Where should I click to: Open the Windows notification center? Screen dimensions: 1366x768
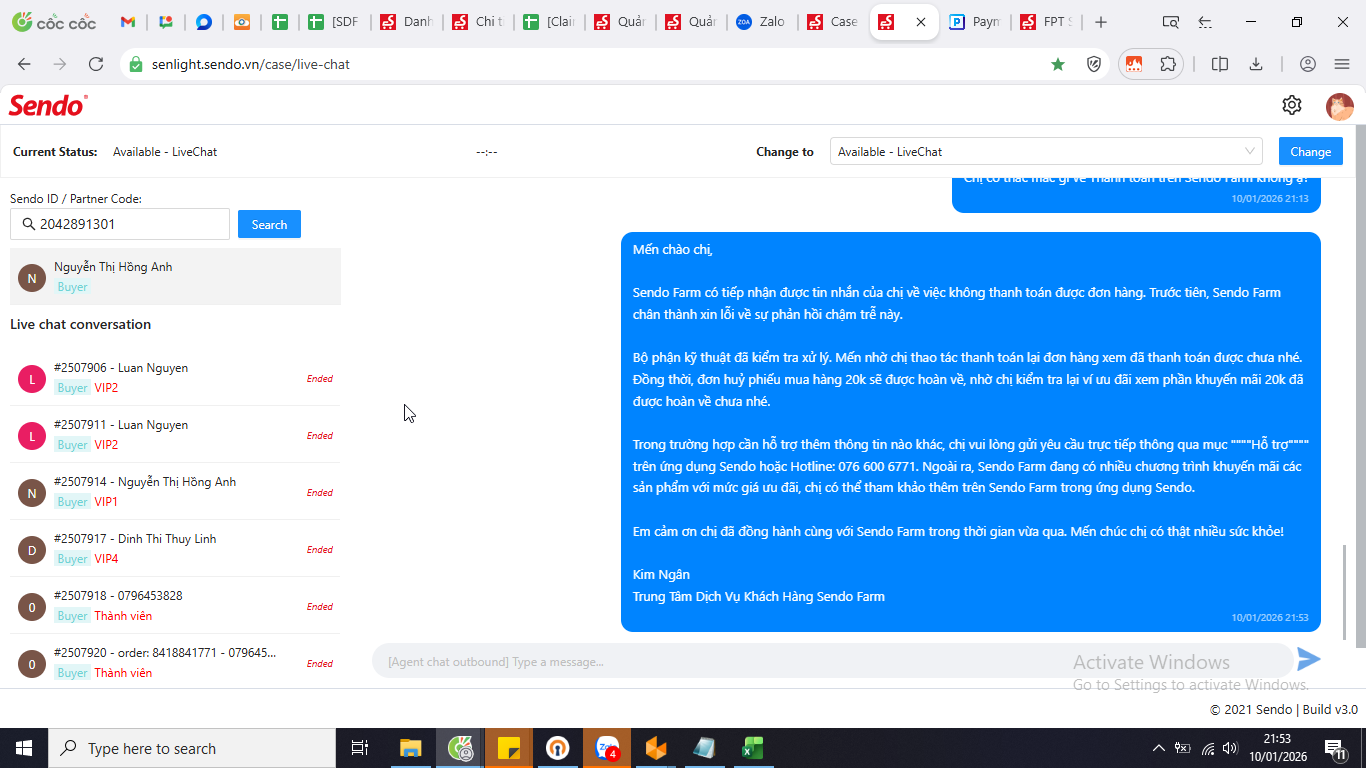[1334, 748]
